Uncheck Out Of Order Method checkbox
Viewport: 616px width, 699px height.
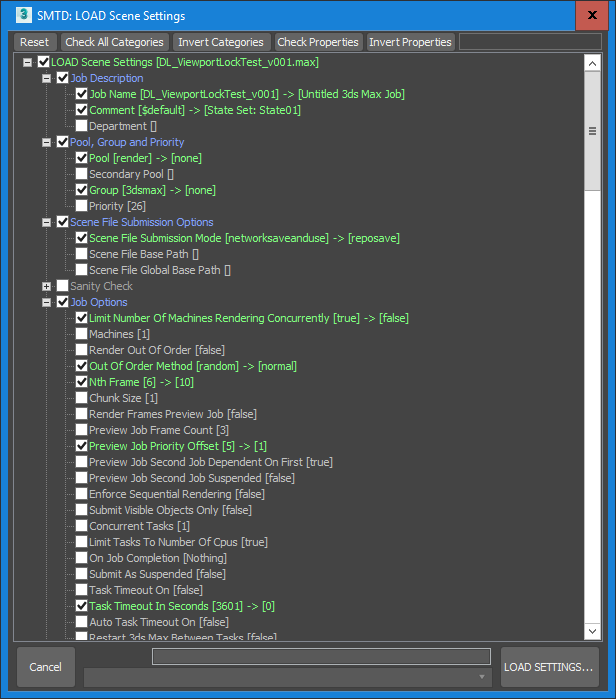point(82,366)
